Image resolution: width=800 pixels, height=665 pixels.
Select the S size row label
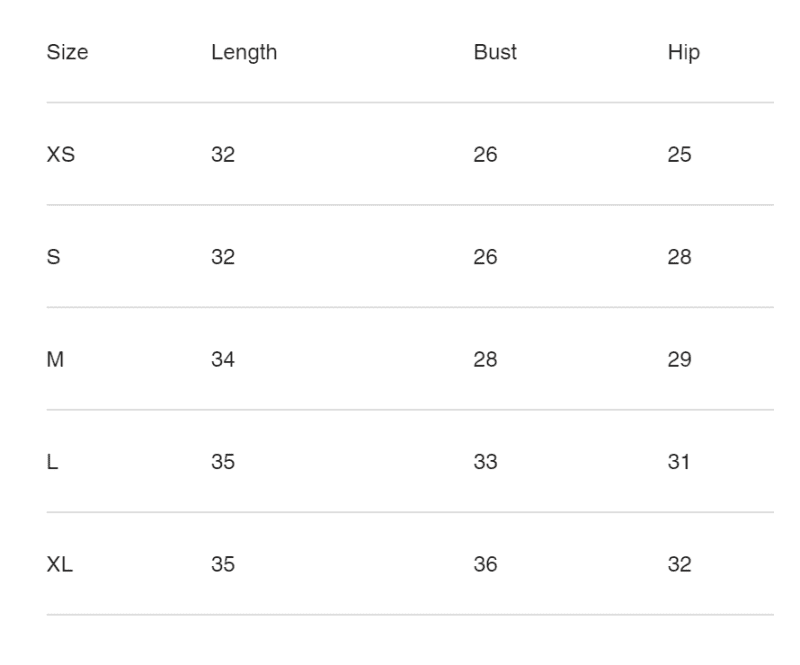tap(54, 257)
